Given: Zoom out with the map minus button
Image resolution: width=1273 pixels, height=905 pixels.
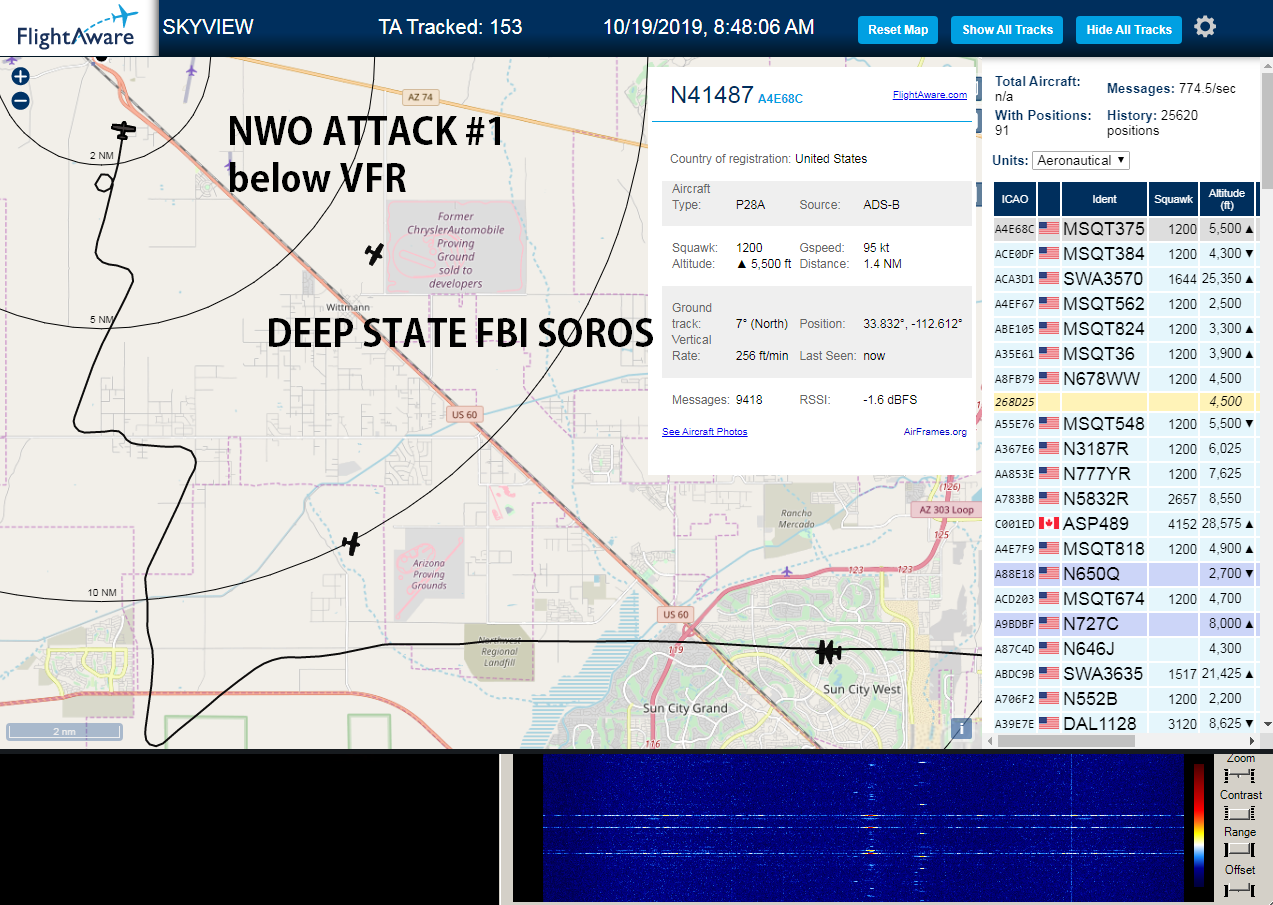Looking at the screenshot, I should tap(20, 100).
